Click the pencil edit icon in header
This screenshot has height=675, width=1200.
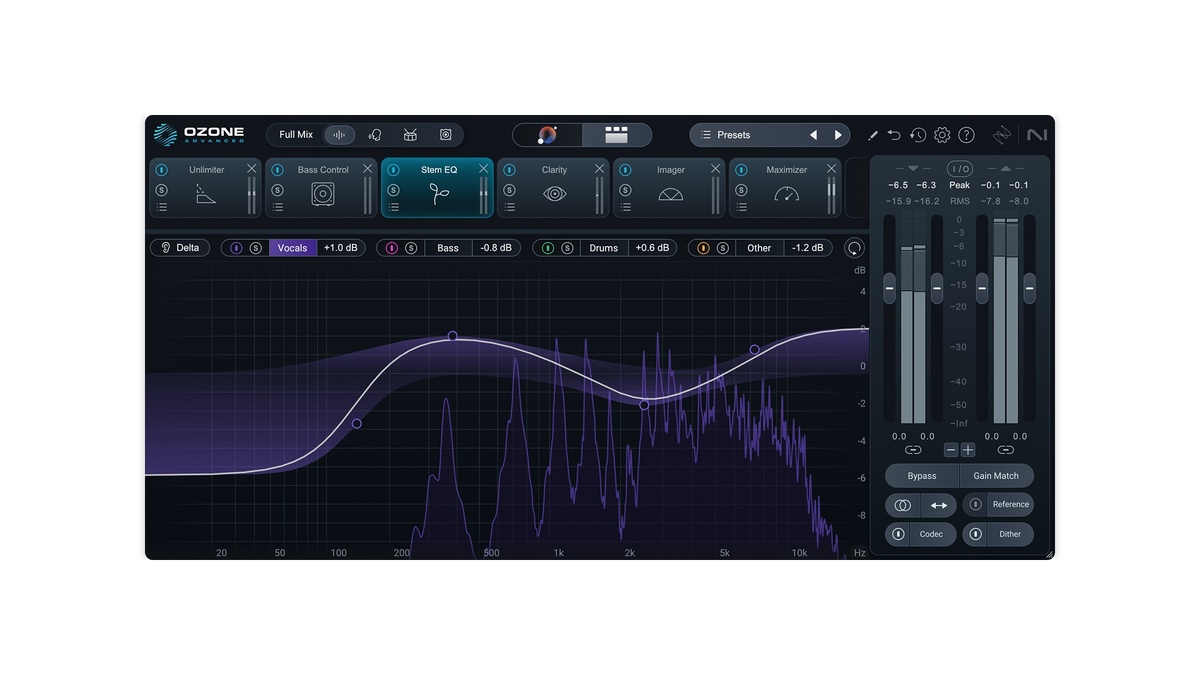coord(872,135)
